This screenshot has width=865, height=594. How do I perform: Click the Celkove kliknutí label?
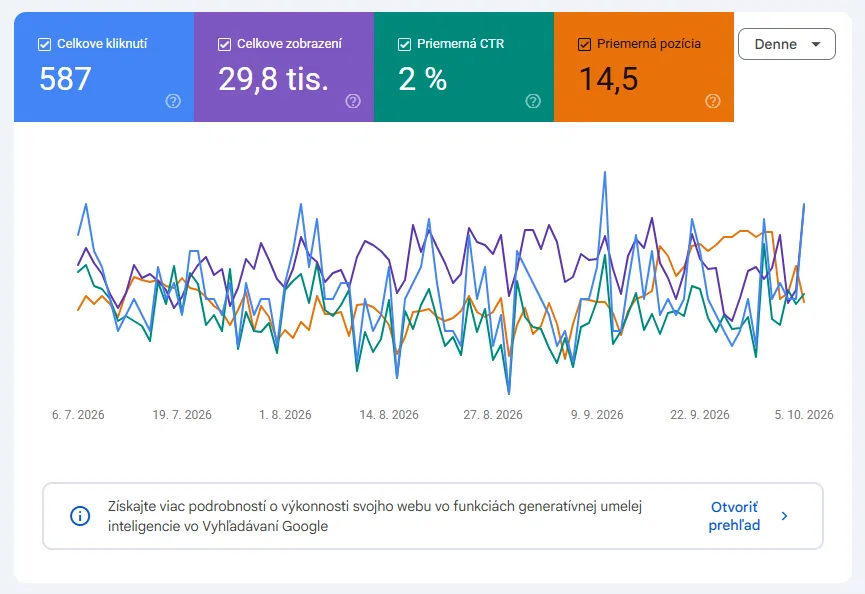click(102, 44)
